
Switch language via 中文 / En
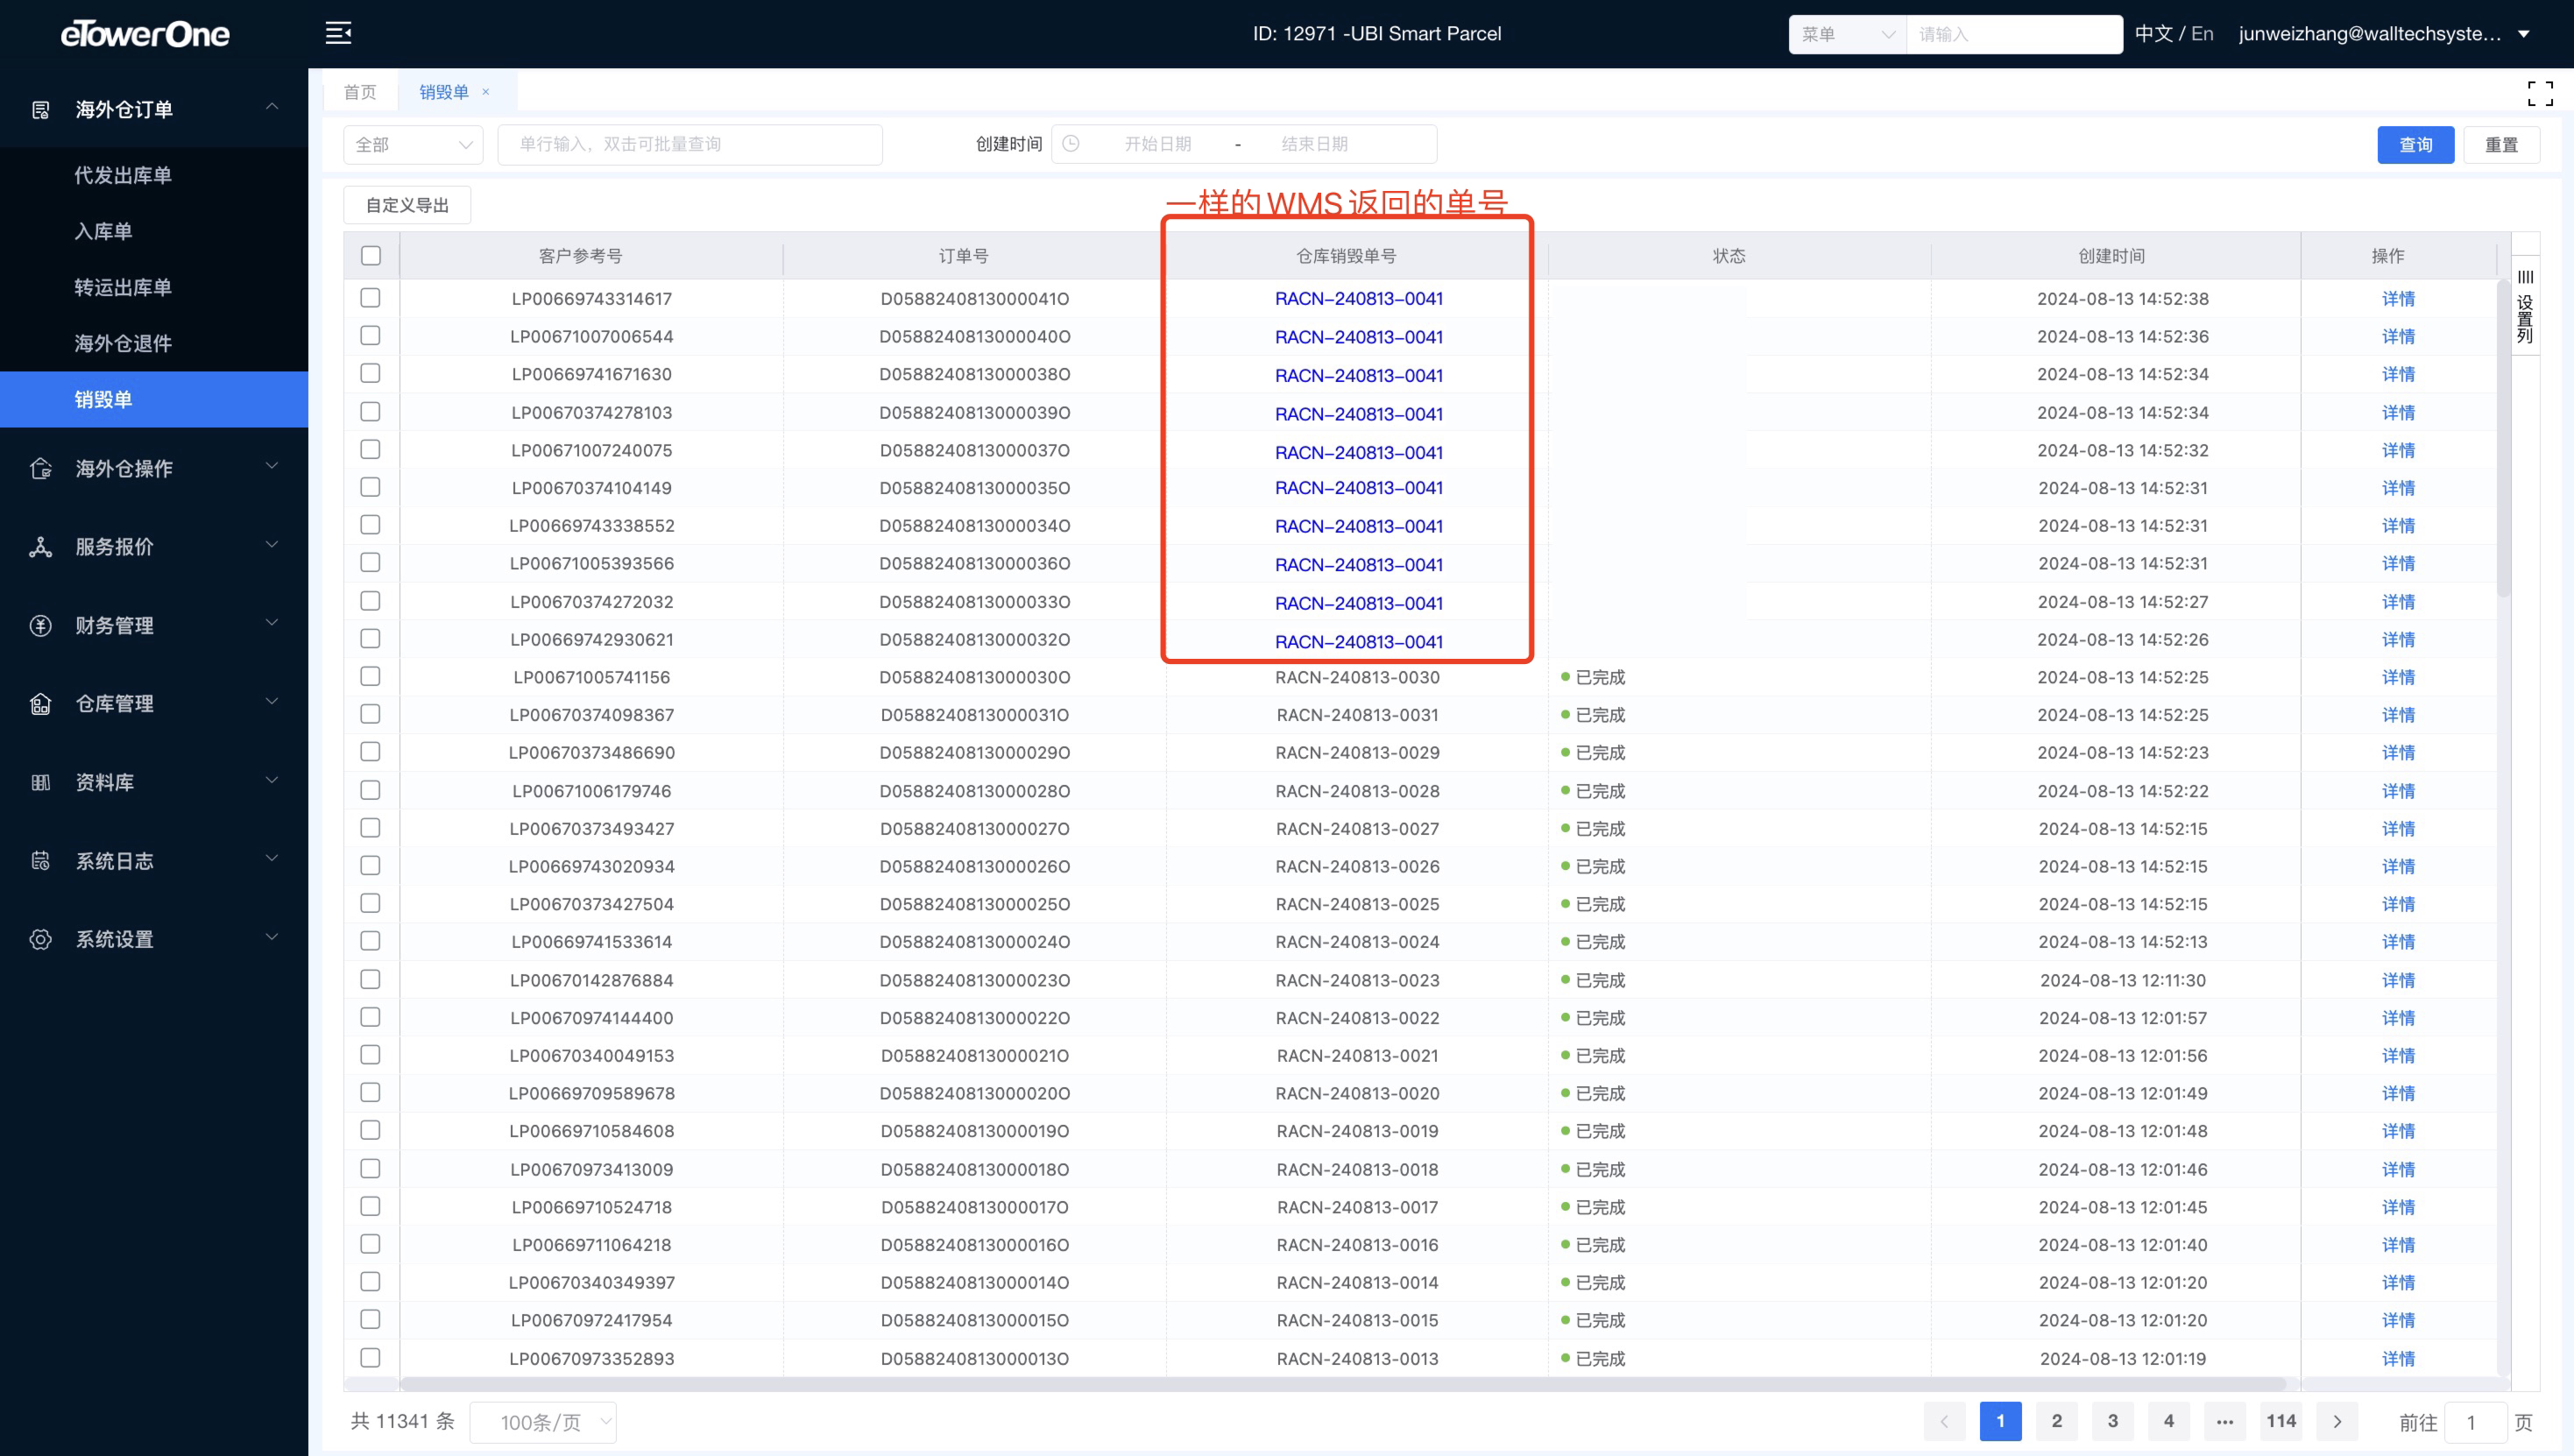tap(2174, 34)
